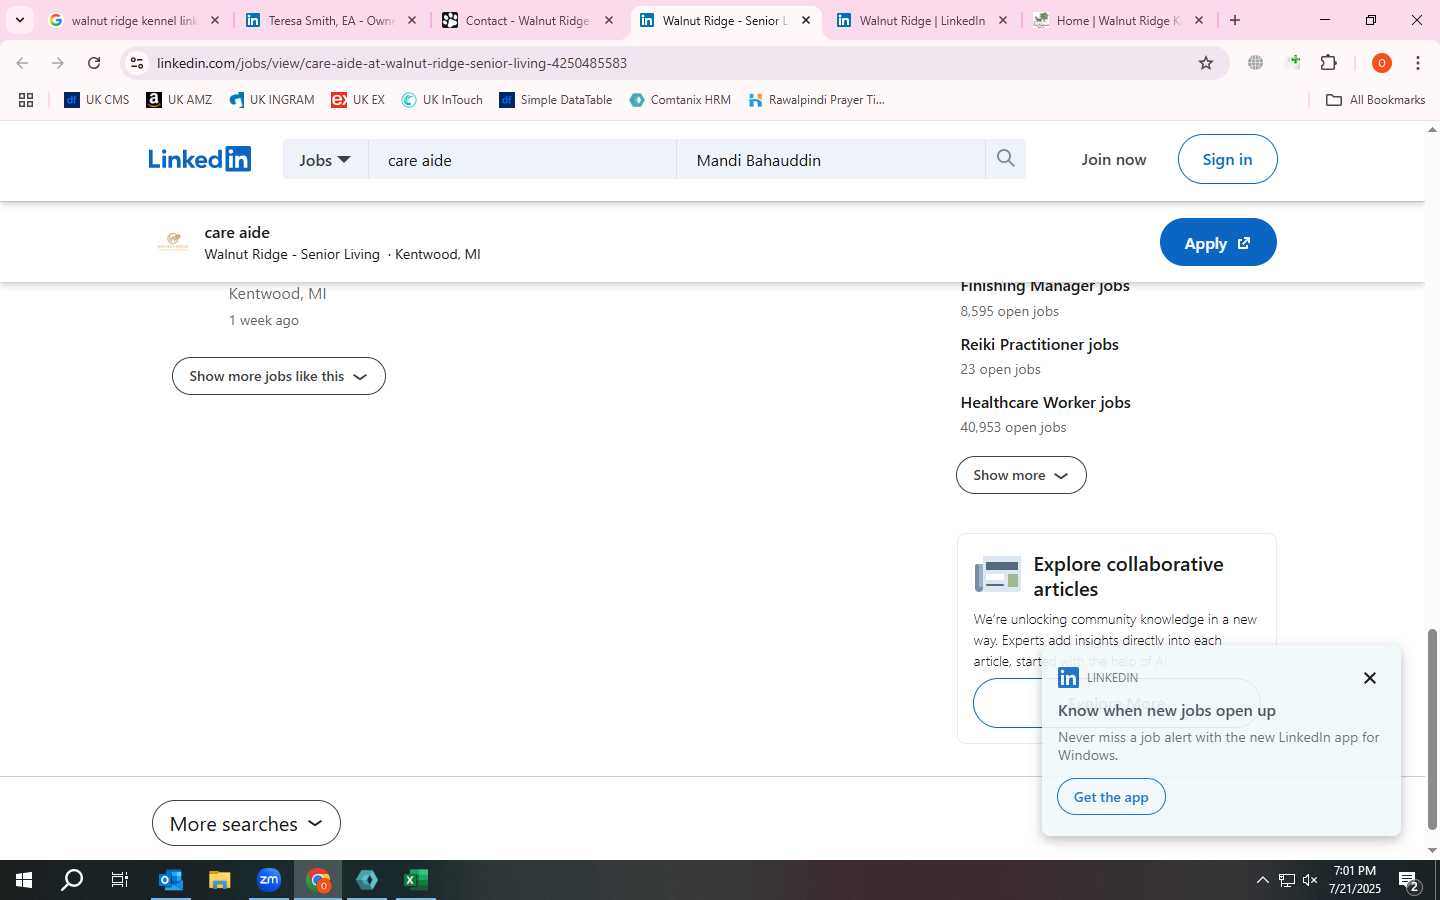Expand Show more jobs like this
1440x900 pixels.
tap(279, 376)
